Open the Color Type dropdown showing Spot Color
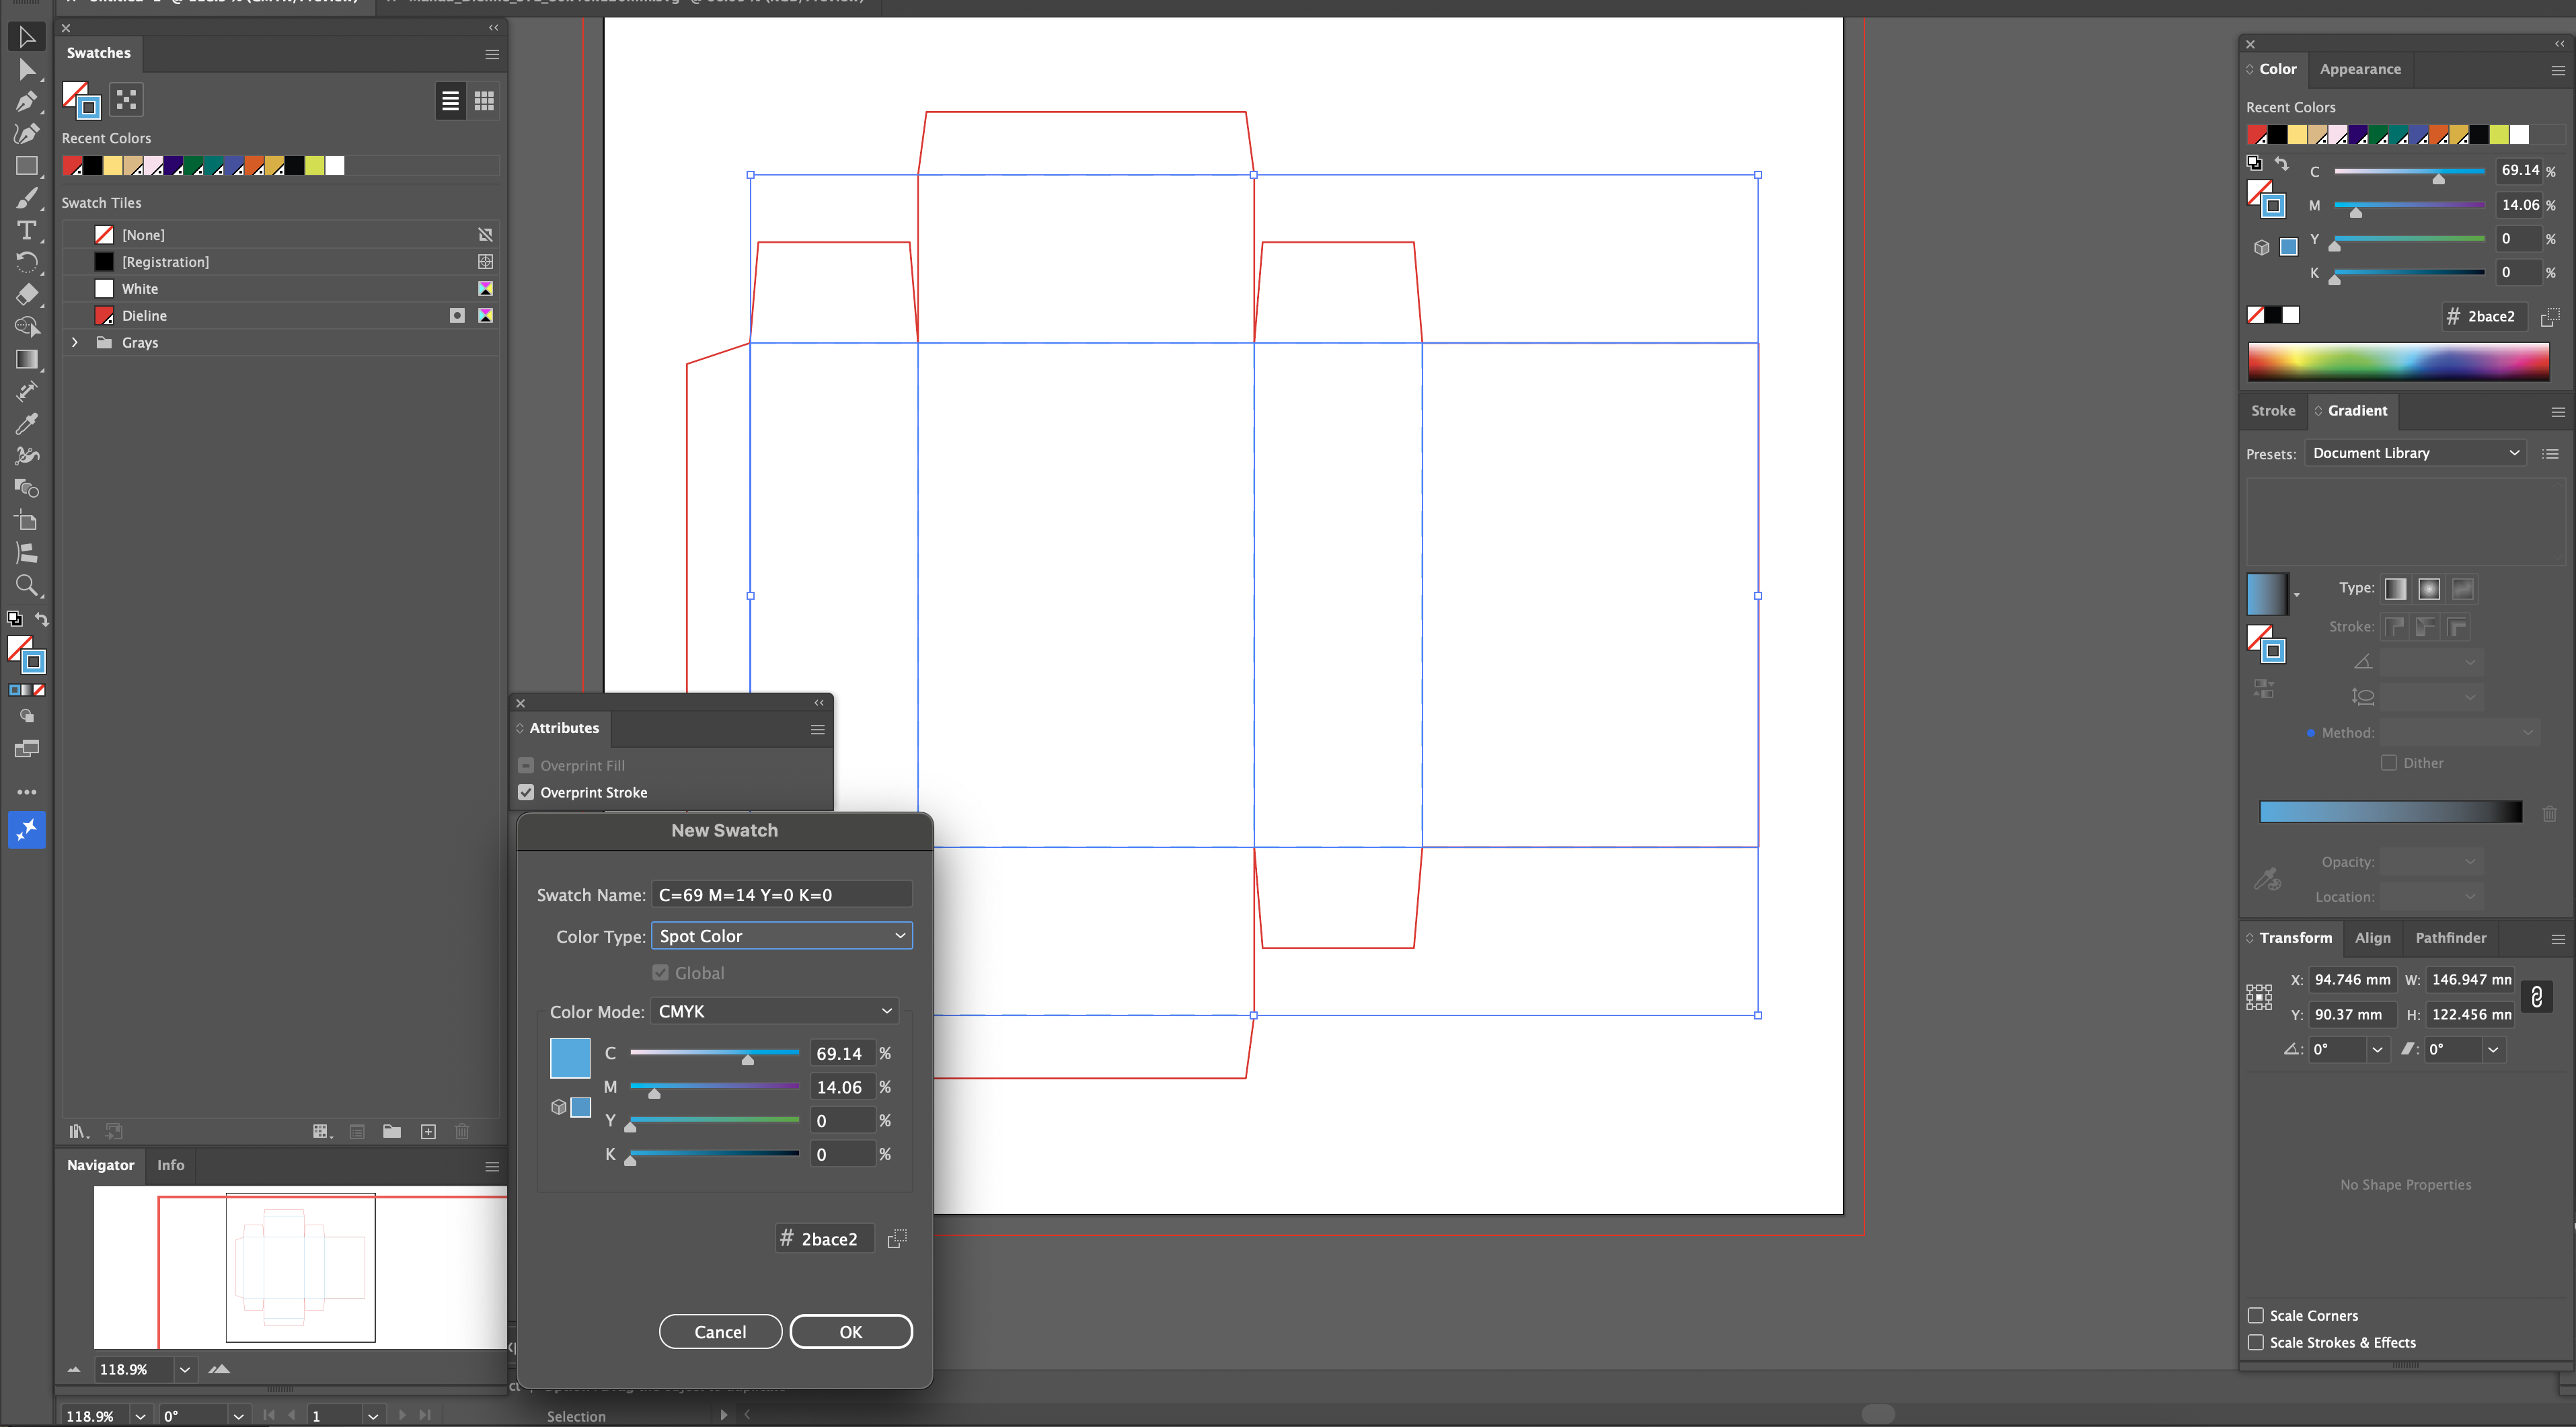Image resolution: width=2576 pixels, height=1427 pixels. [782, 935]
